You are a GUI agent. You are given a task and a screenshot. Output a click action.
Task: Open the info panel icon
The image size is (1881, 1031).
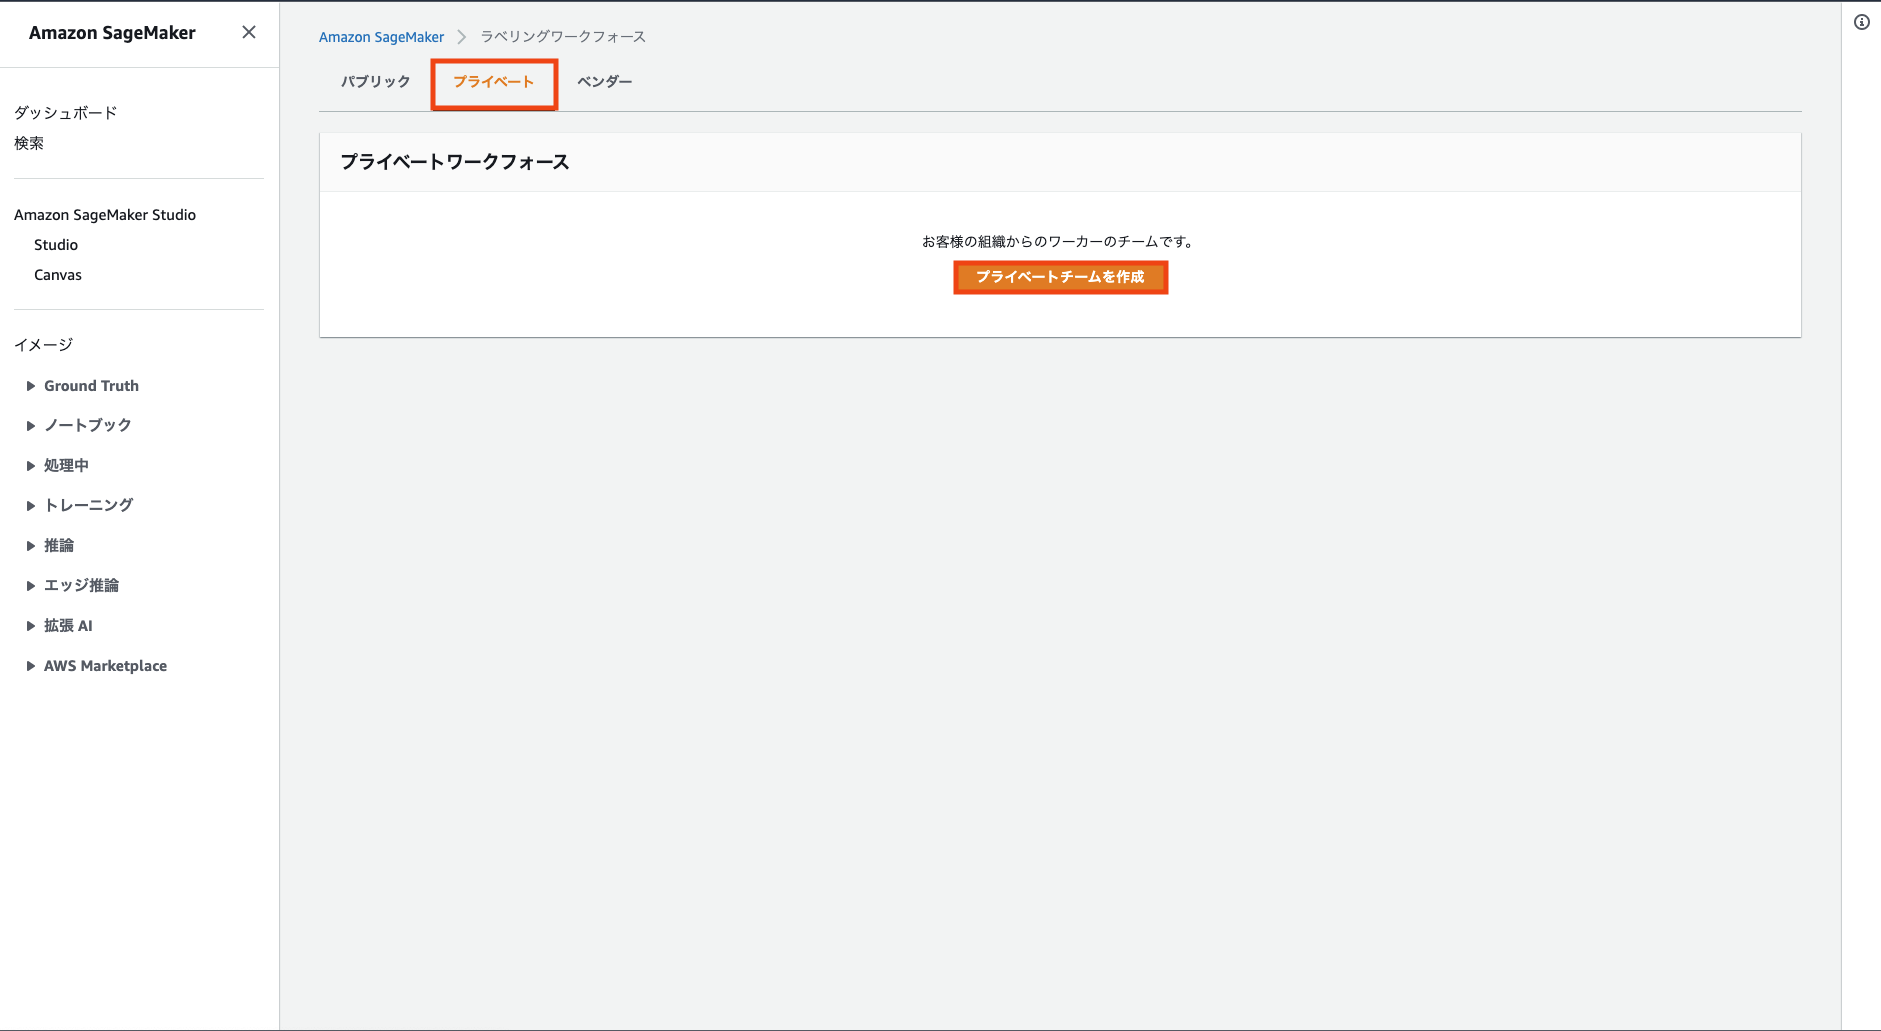click(1861, 22)
